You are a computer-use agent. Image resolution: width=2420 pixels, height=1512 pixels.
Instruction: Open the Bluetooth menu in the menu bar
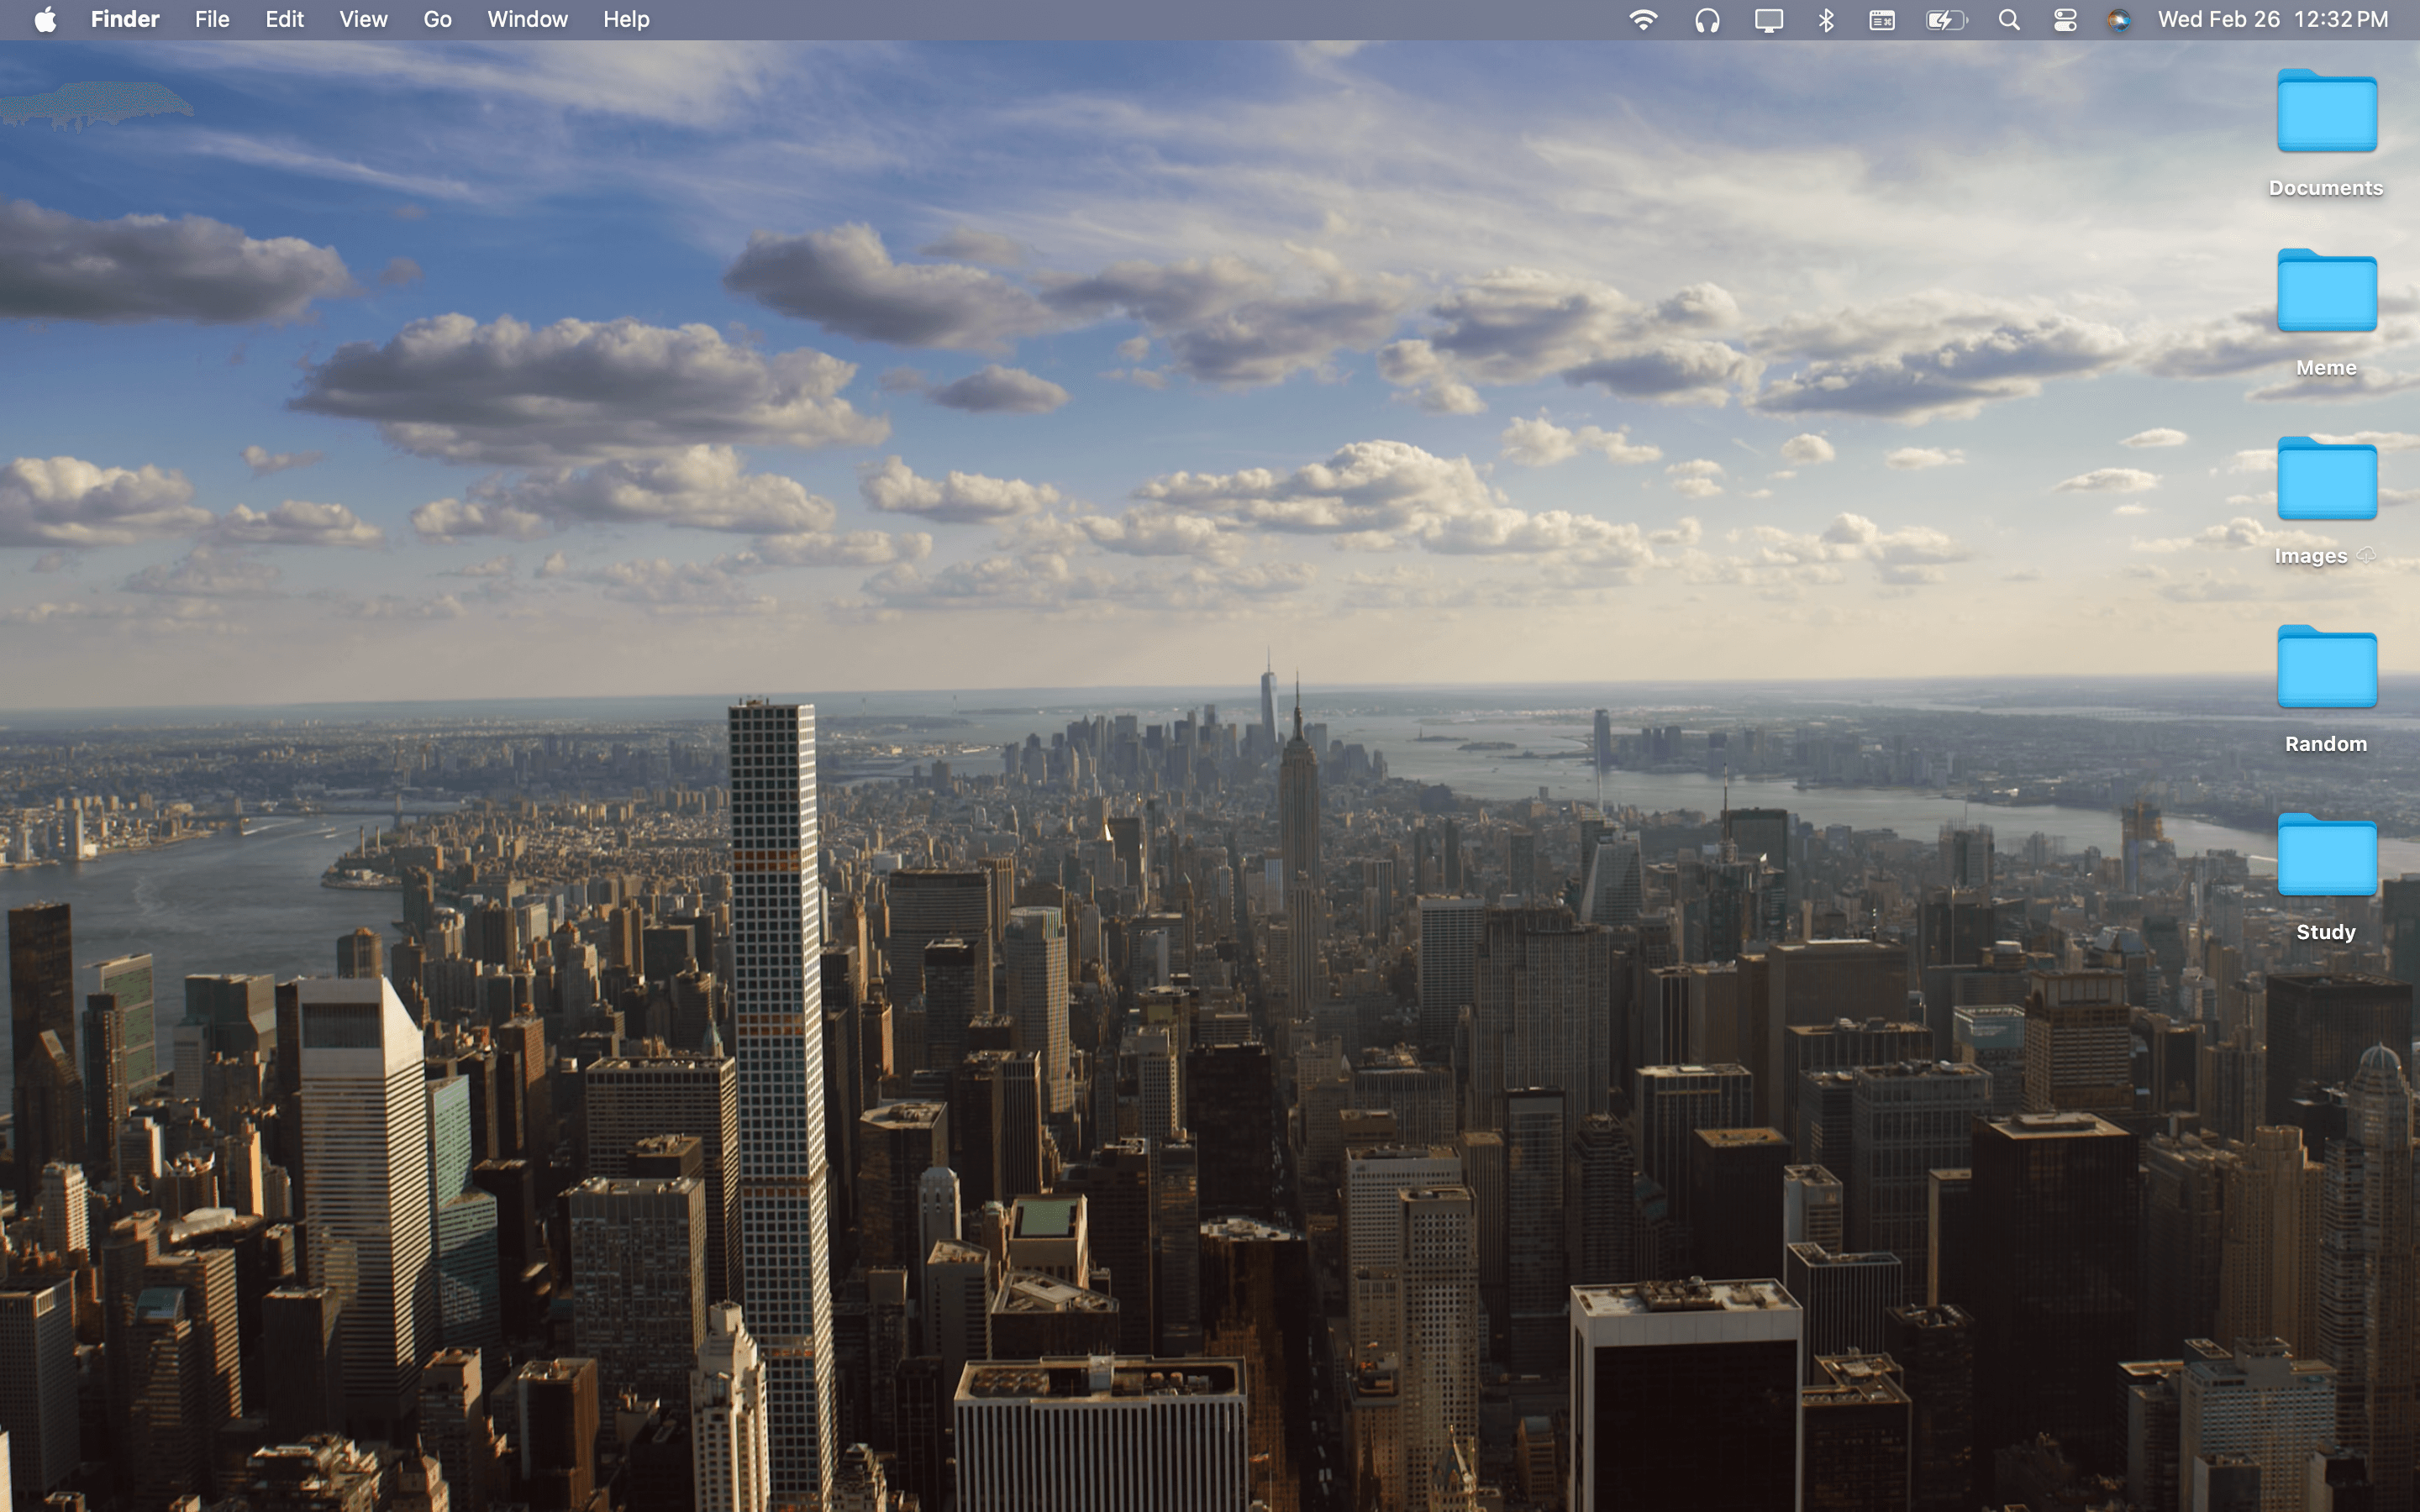tap(1827, 18)
